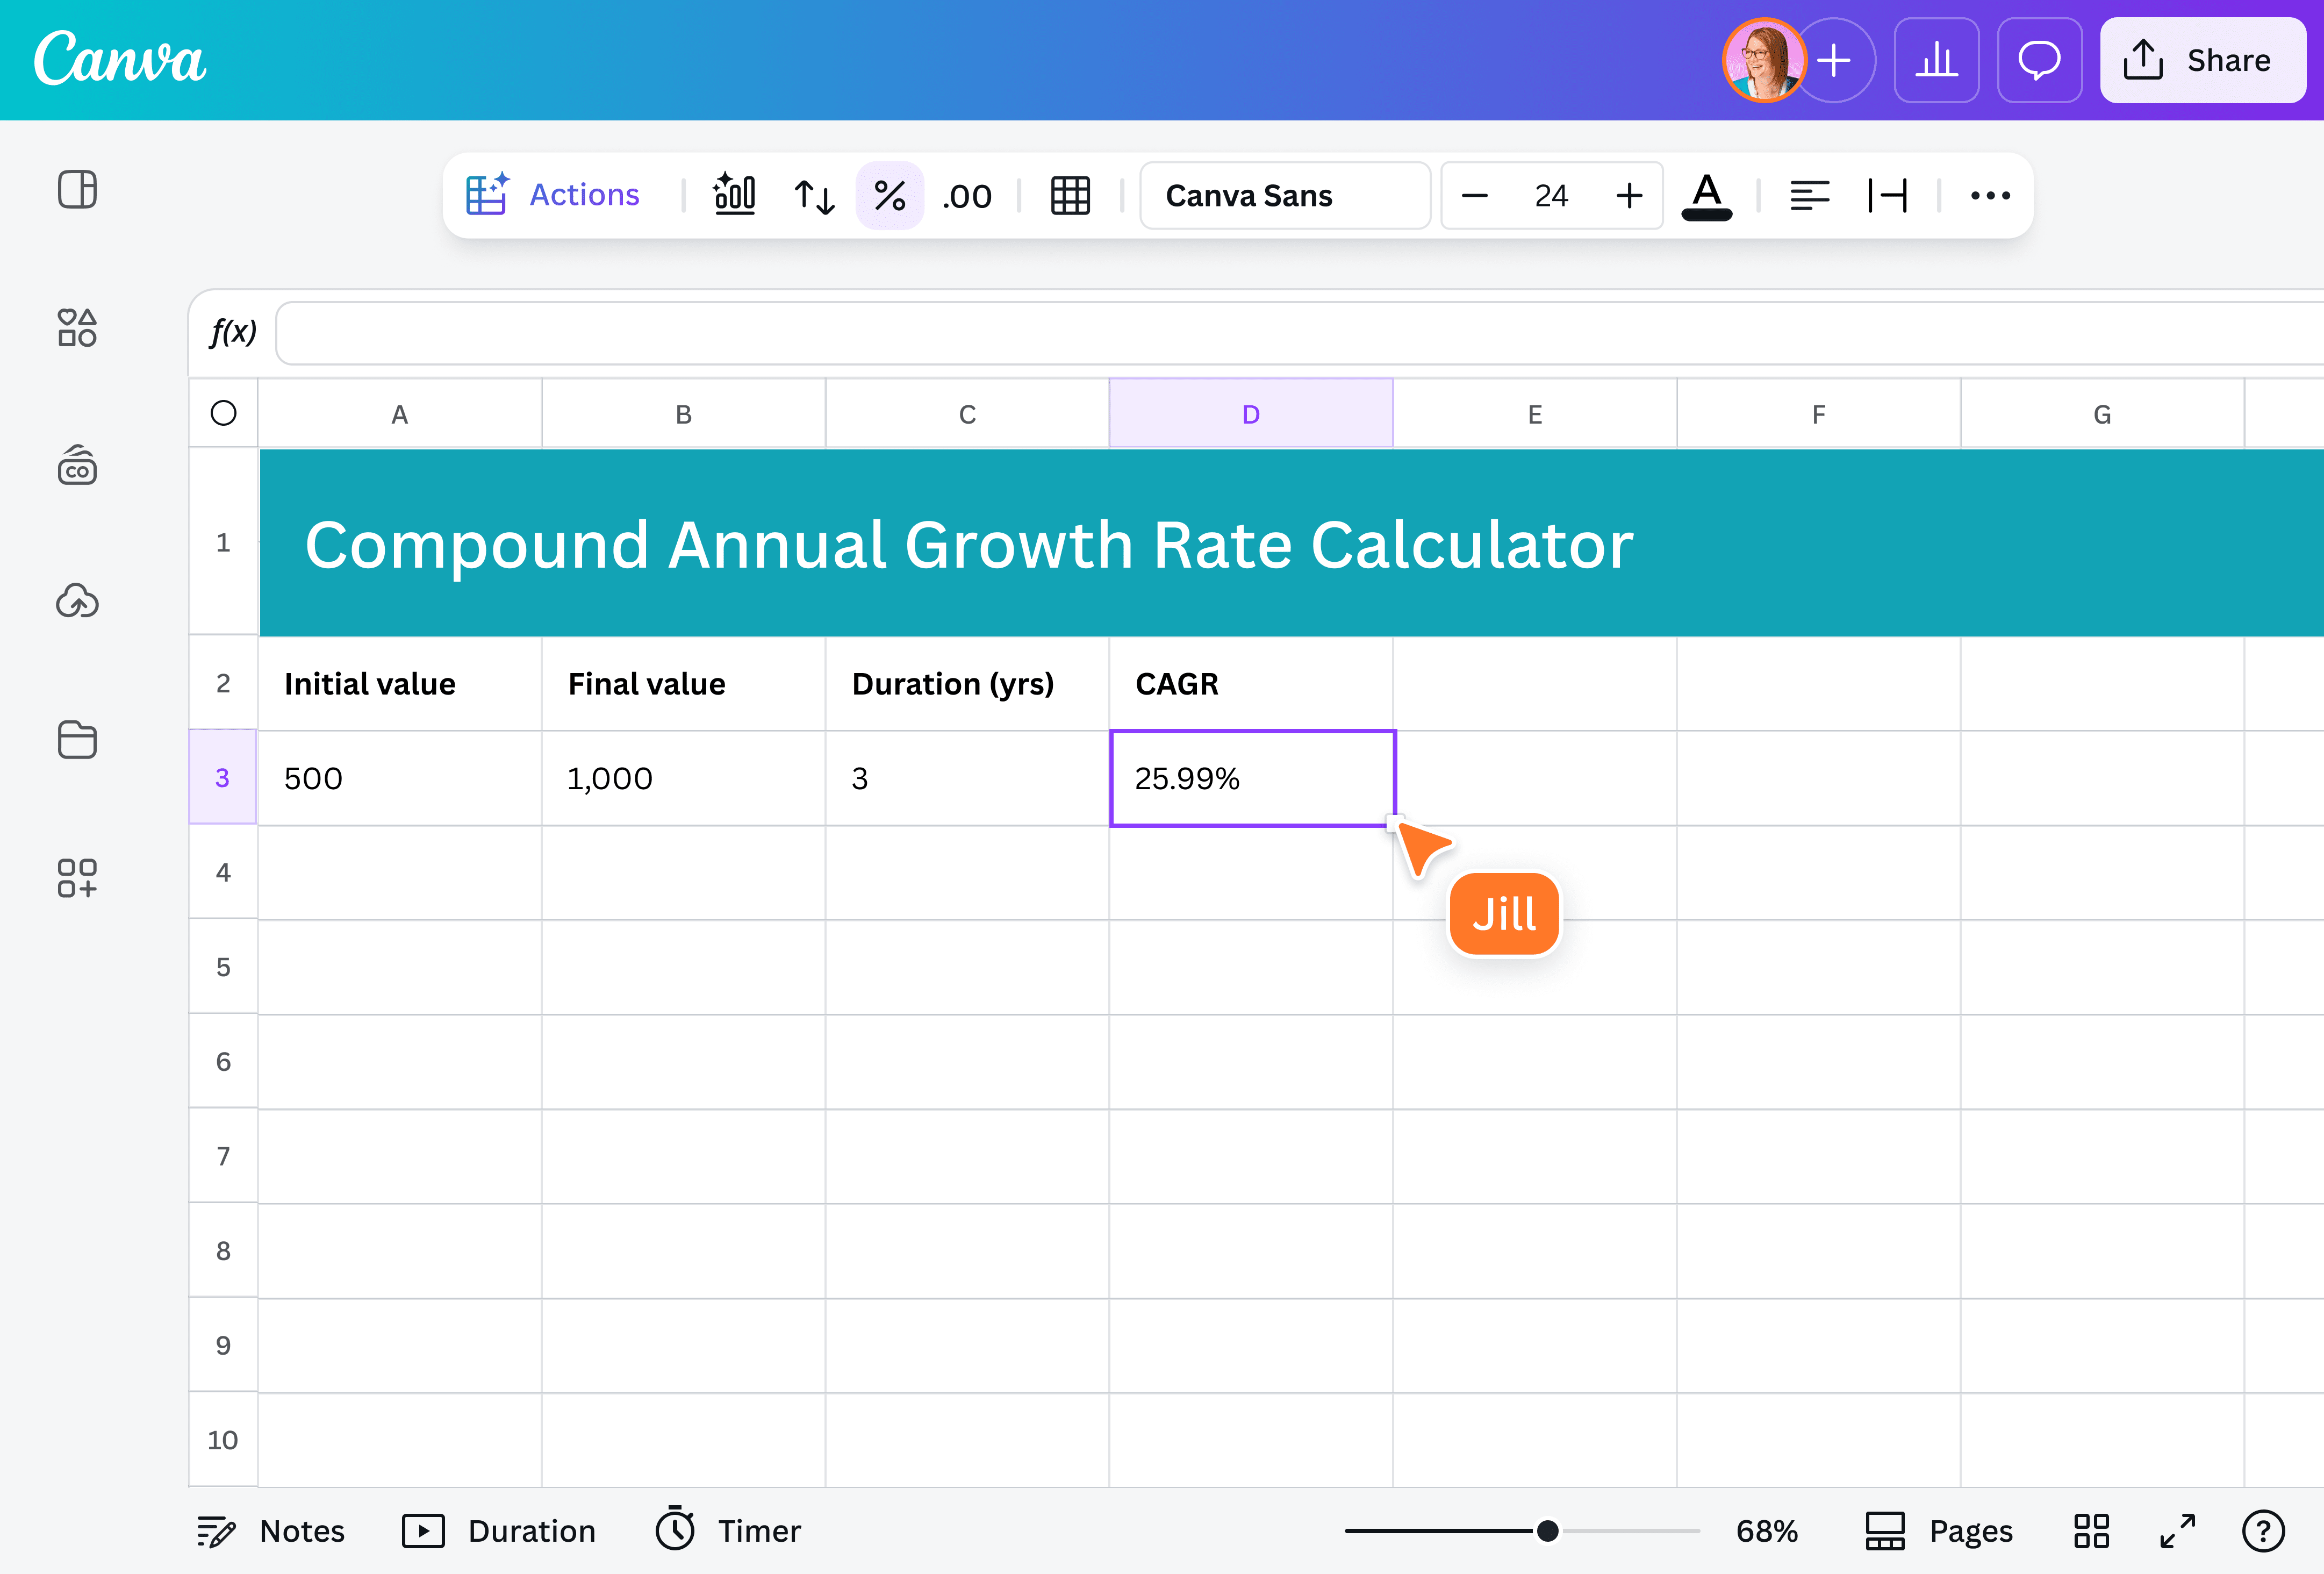This screenshot has width=2324, height=1574.
Task: Open Uploads from the left sidebar cloud icon
Action: click(77, 601)
